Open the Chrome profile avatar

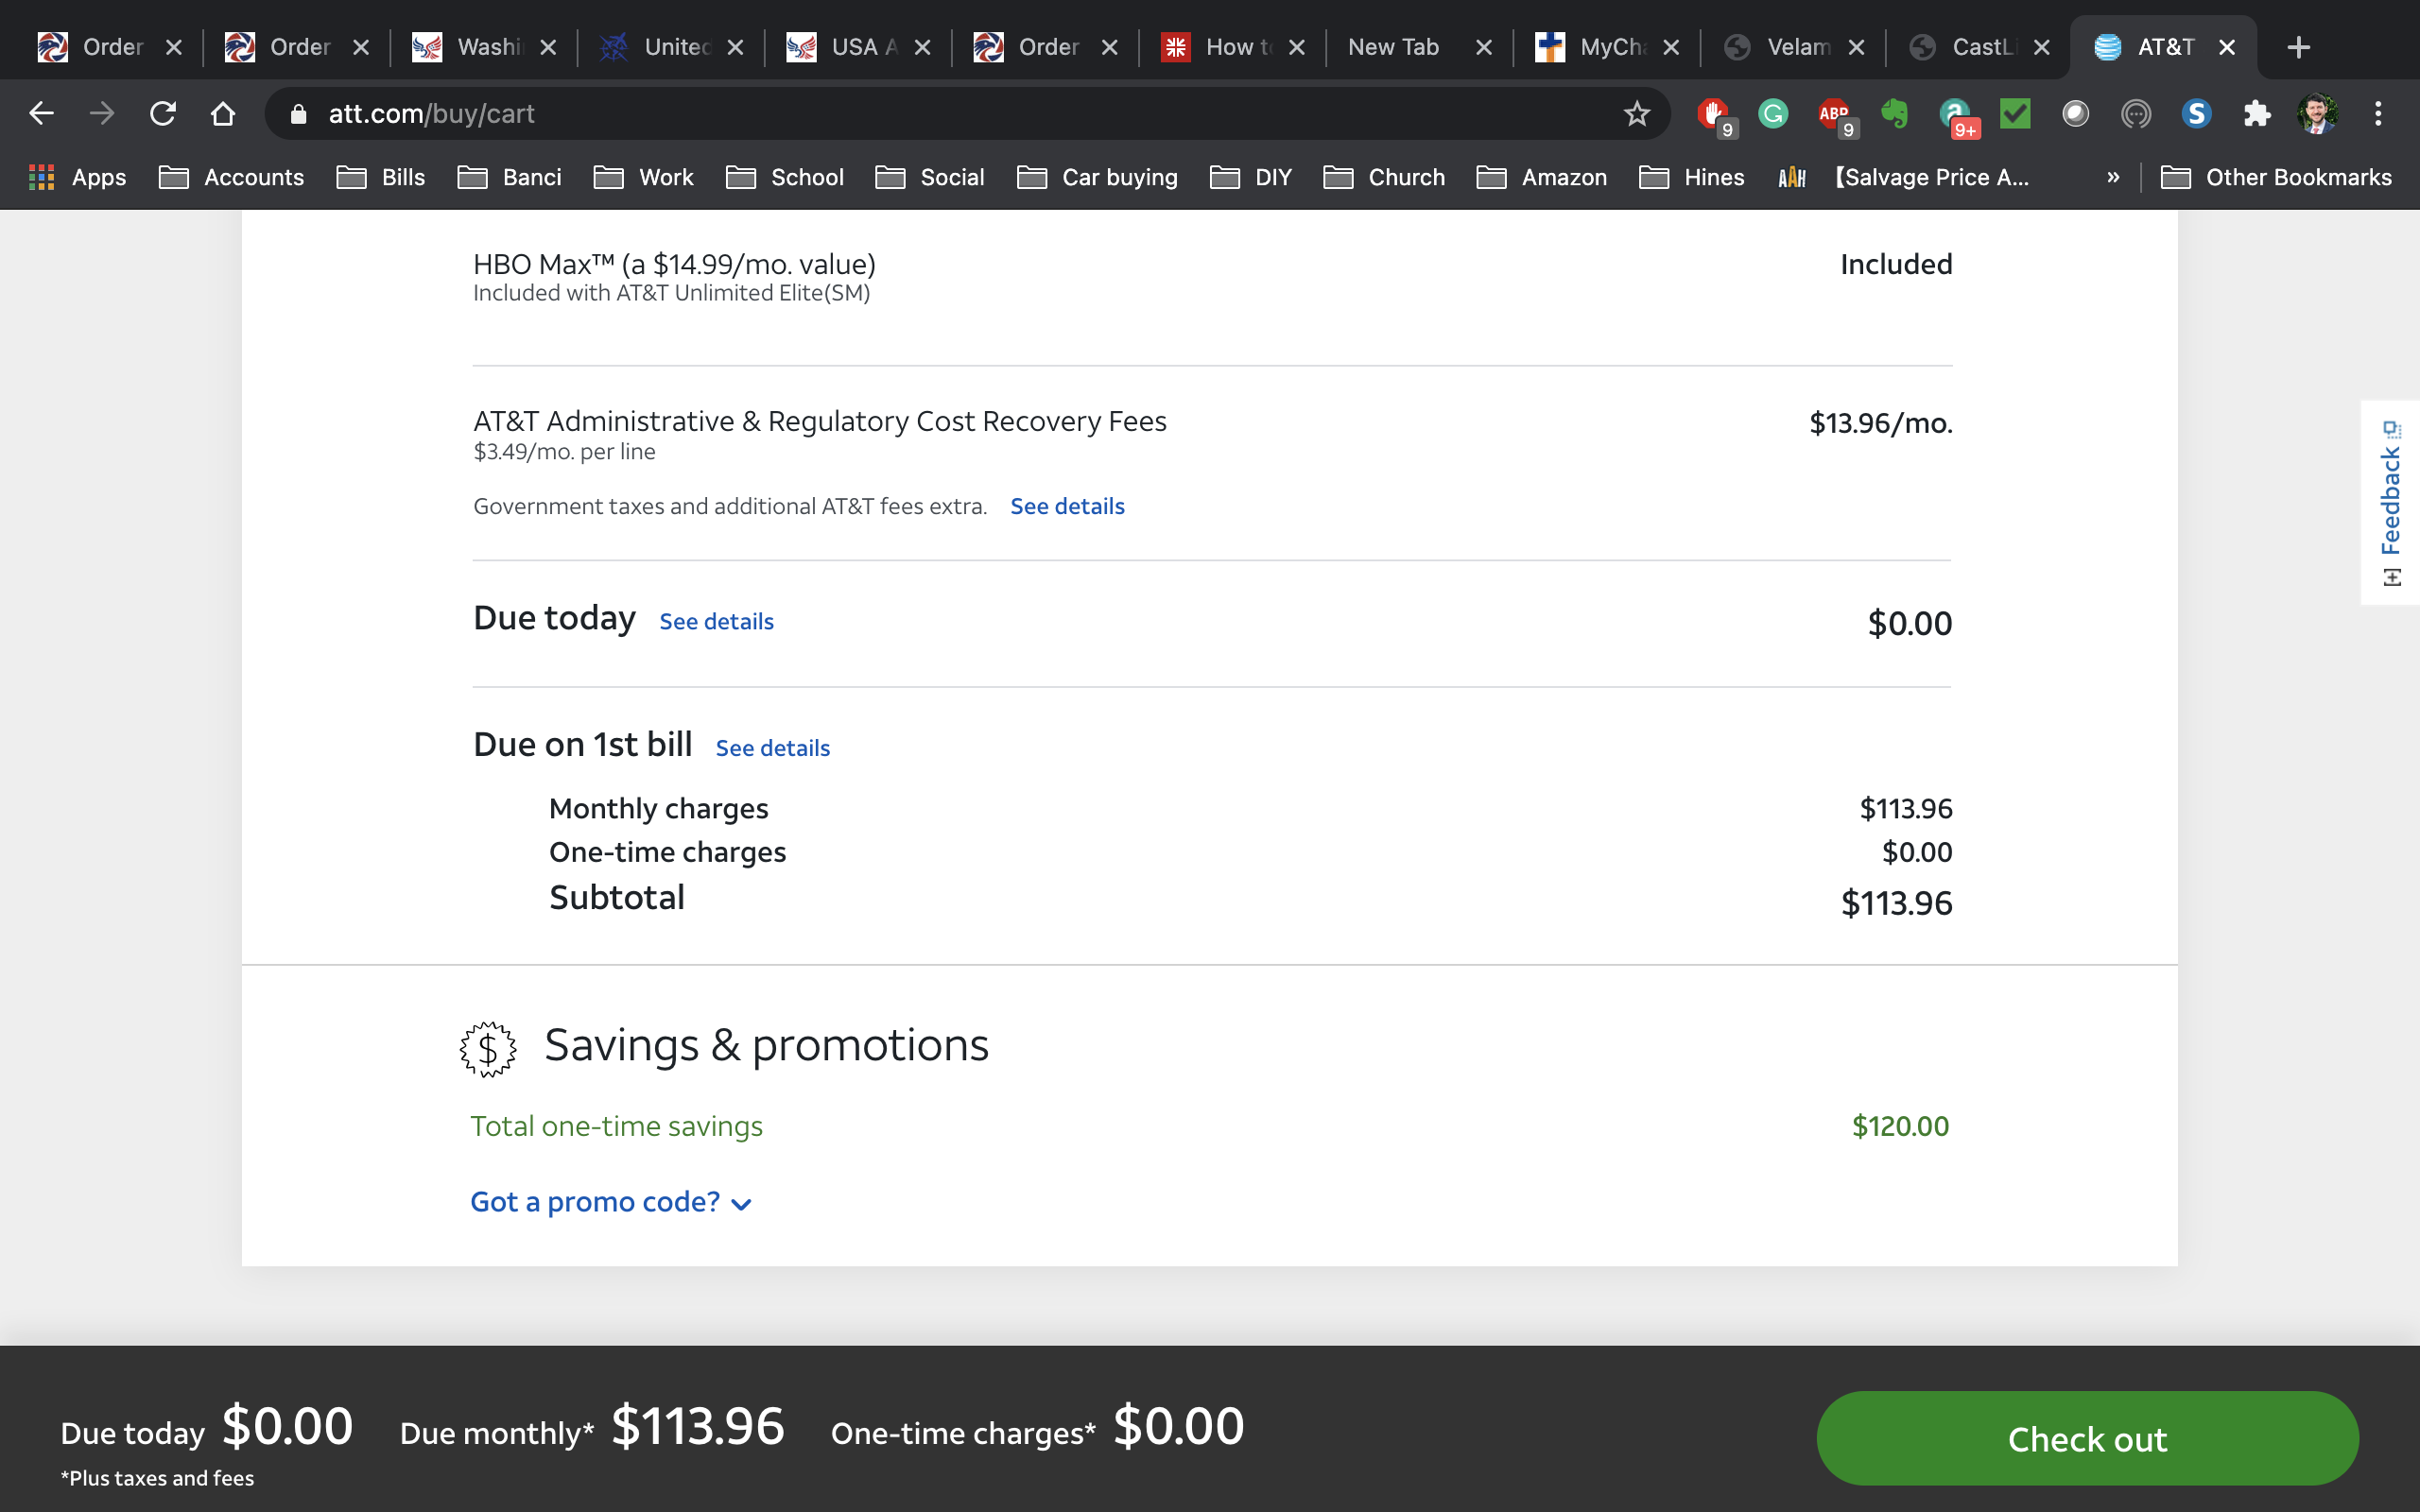pos(2317,114)
